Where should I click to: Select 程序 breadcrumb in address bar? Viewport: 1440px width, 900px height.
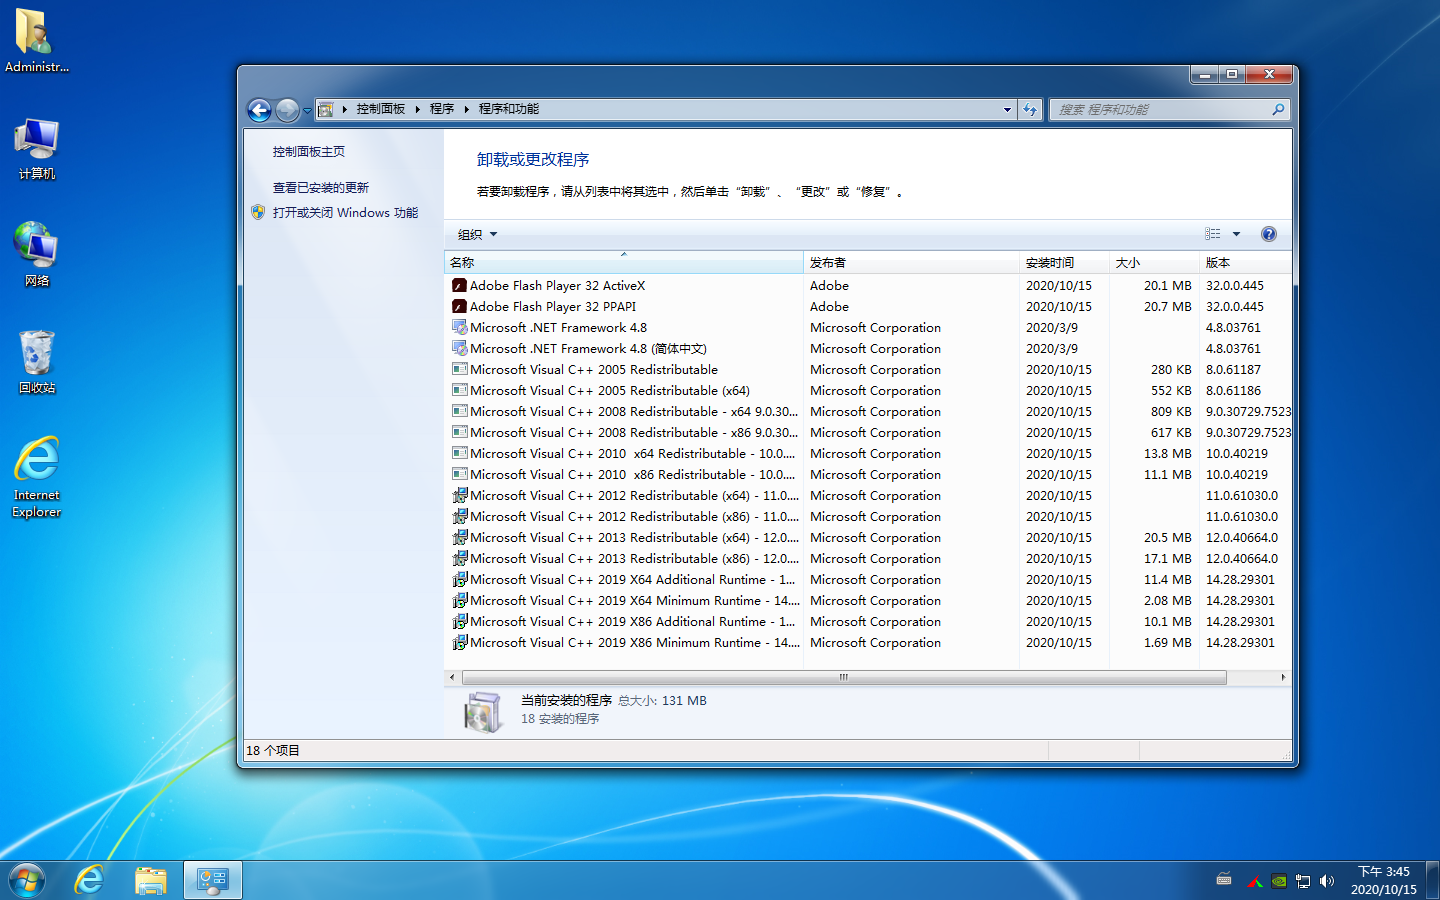click(x=442, y=109)
